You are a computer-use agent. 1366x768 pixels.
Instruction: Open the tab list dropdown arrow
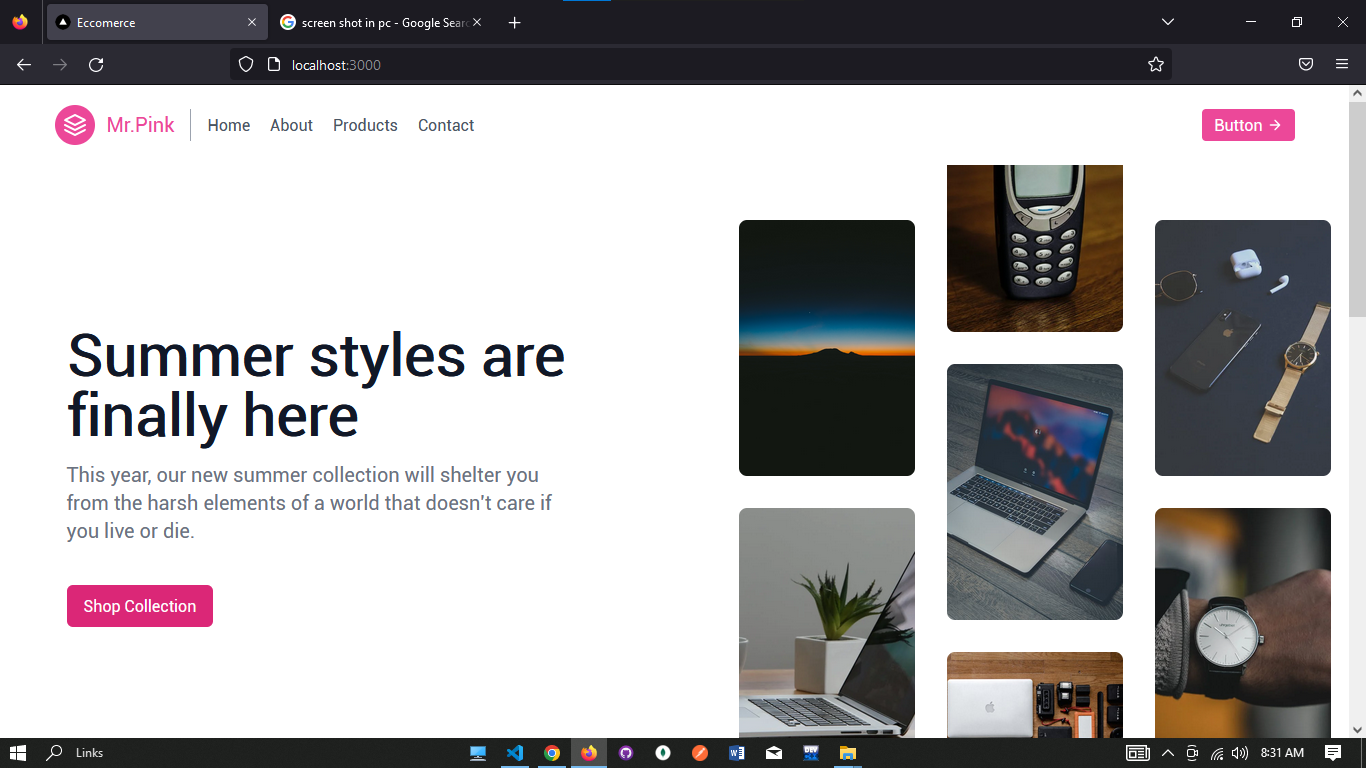point(1167,21)
